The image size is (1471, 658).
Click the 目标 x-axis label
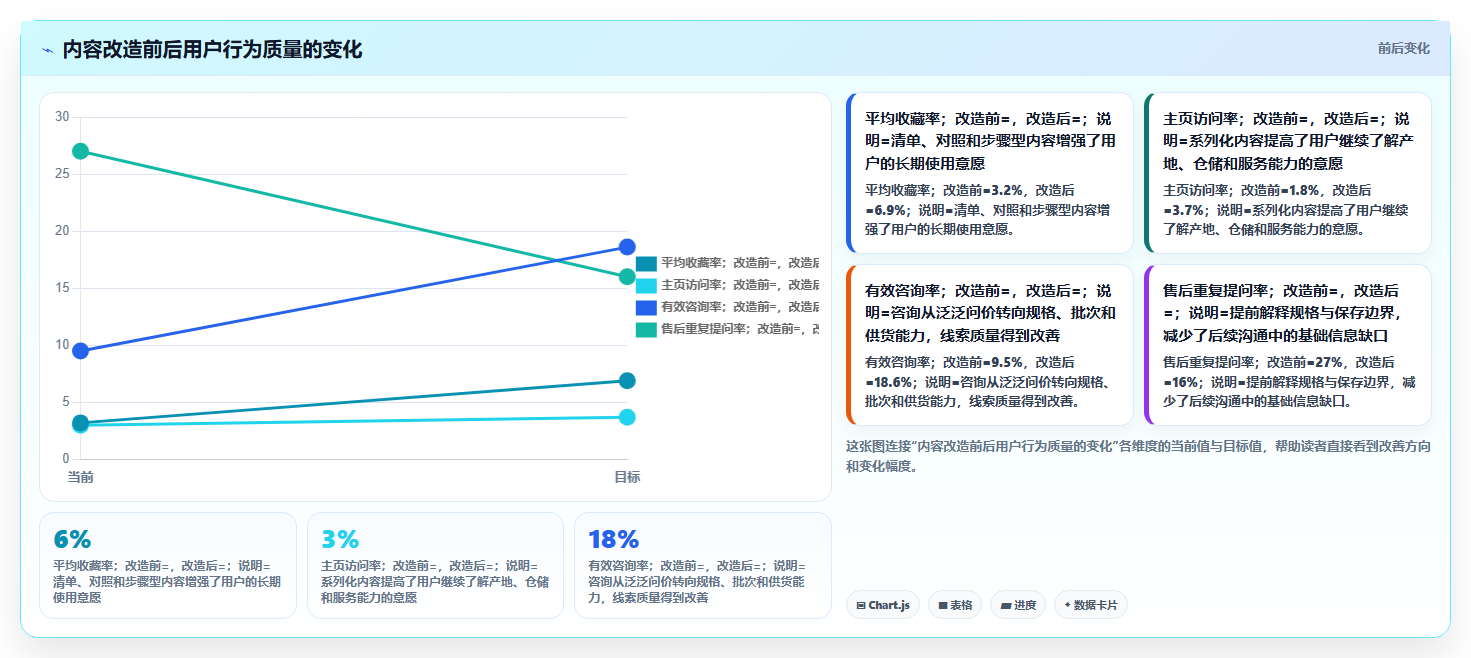627,477
